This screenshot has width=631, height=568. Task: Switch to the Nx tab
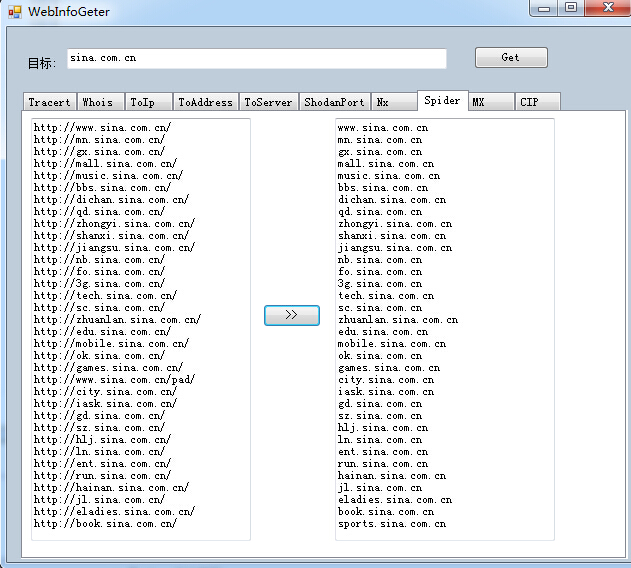click(394, 102)
